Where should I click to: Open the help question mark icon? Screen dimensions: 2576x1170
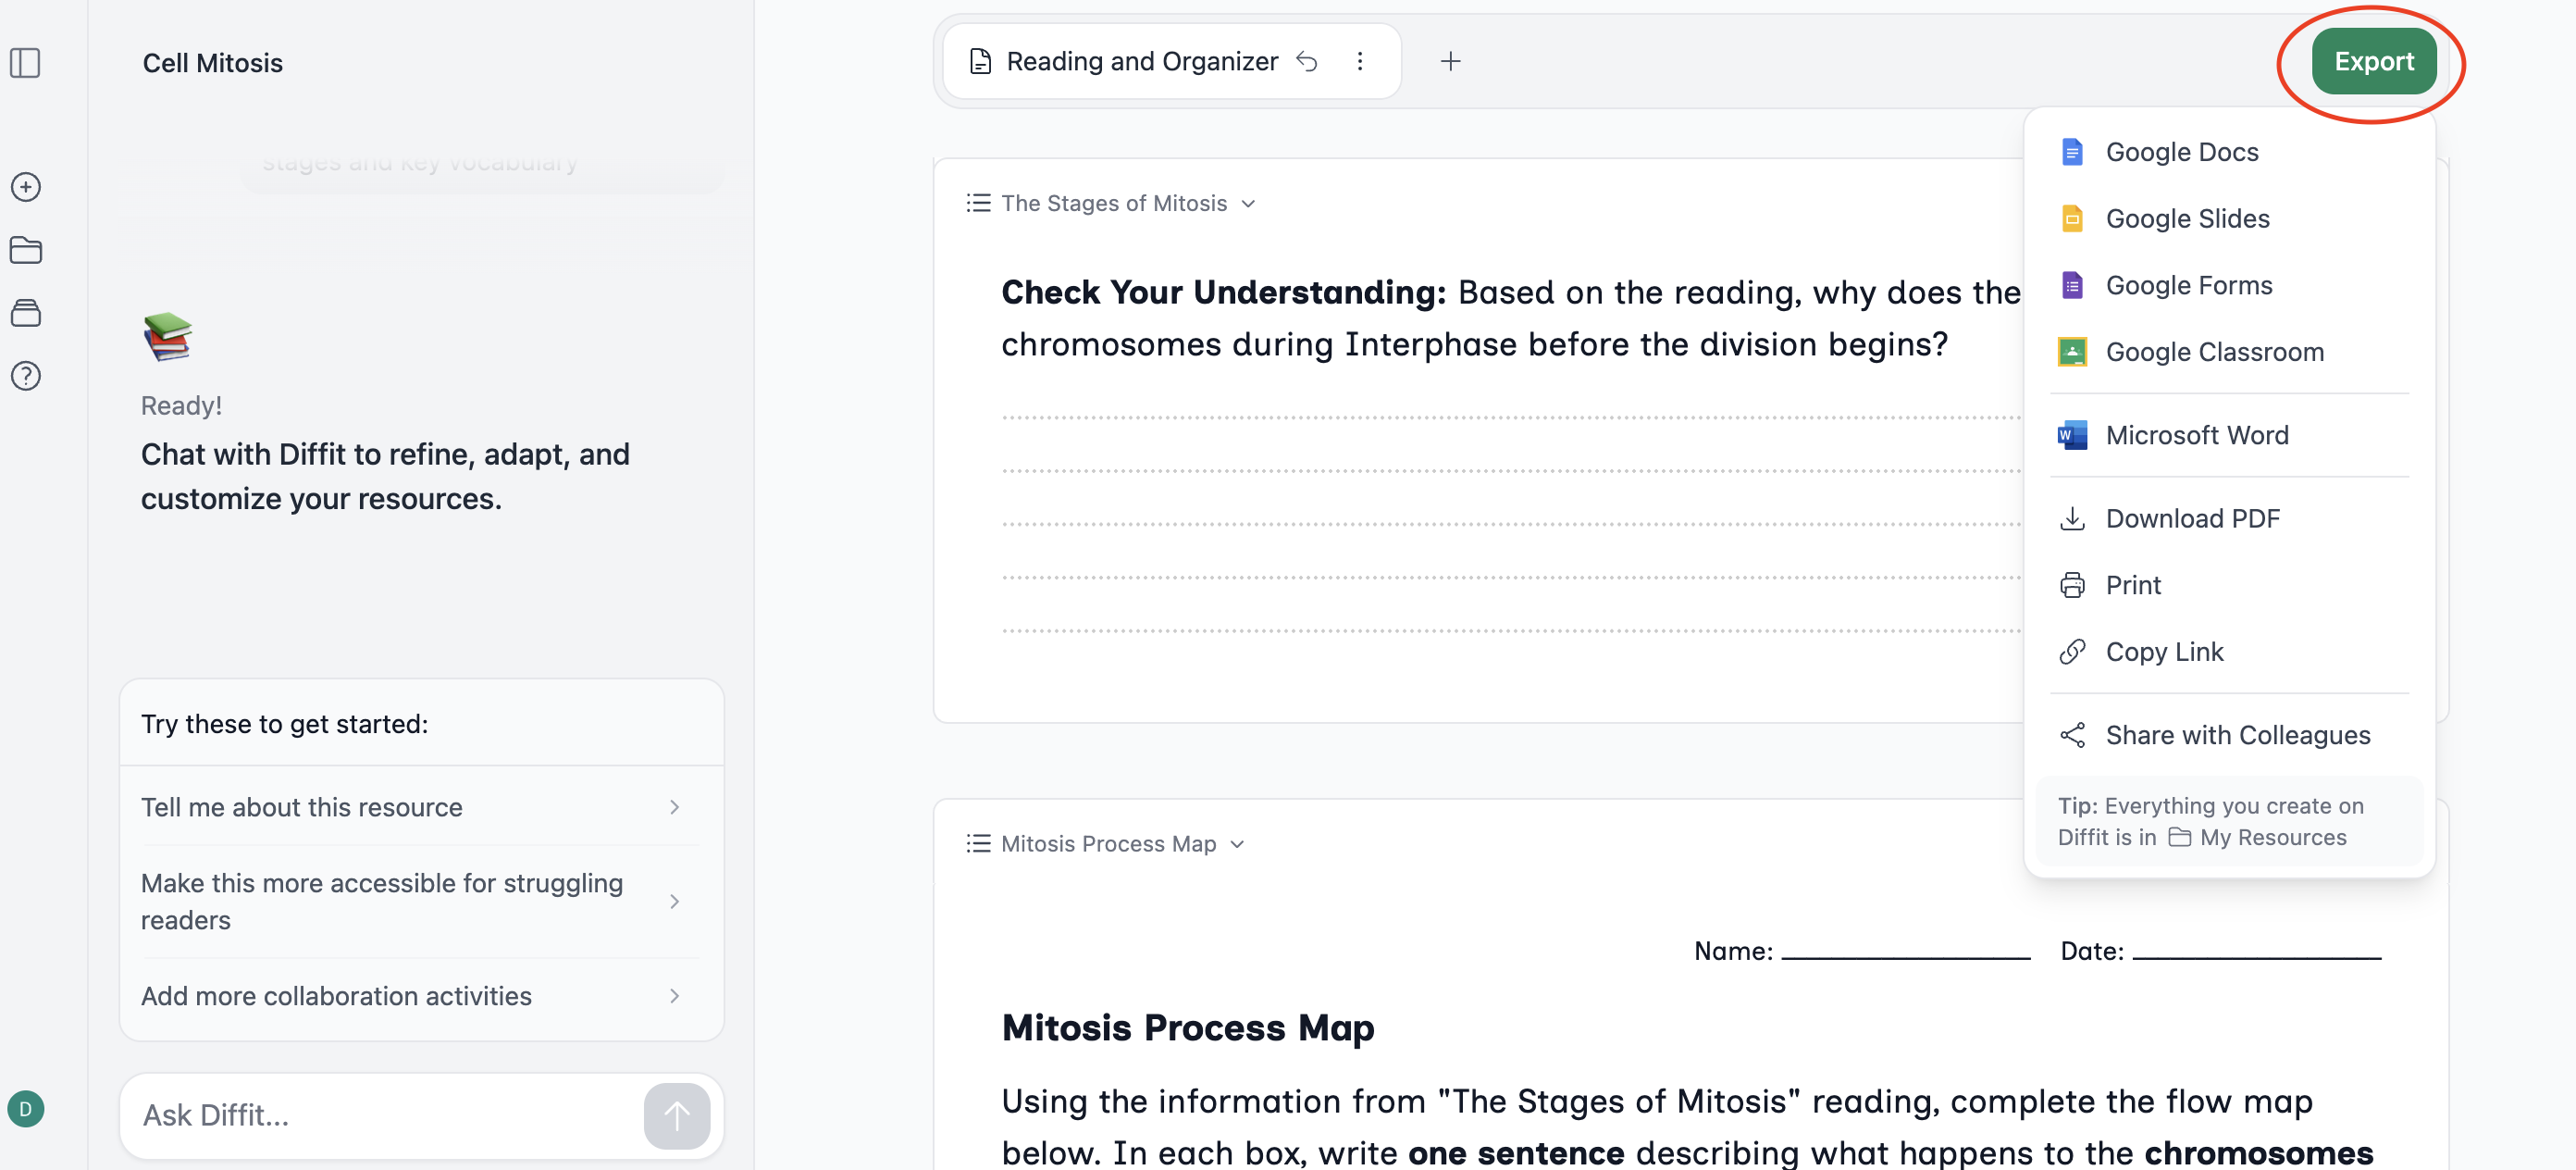[x=25, y=376]
